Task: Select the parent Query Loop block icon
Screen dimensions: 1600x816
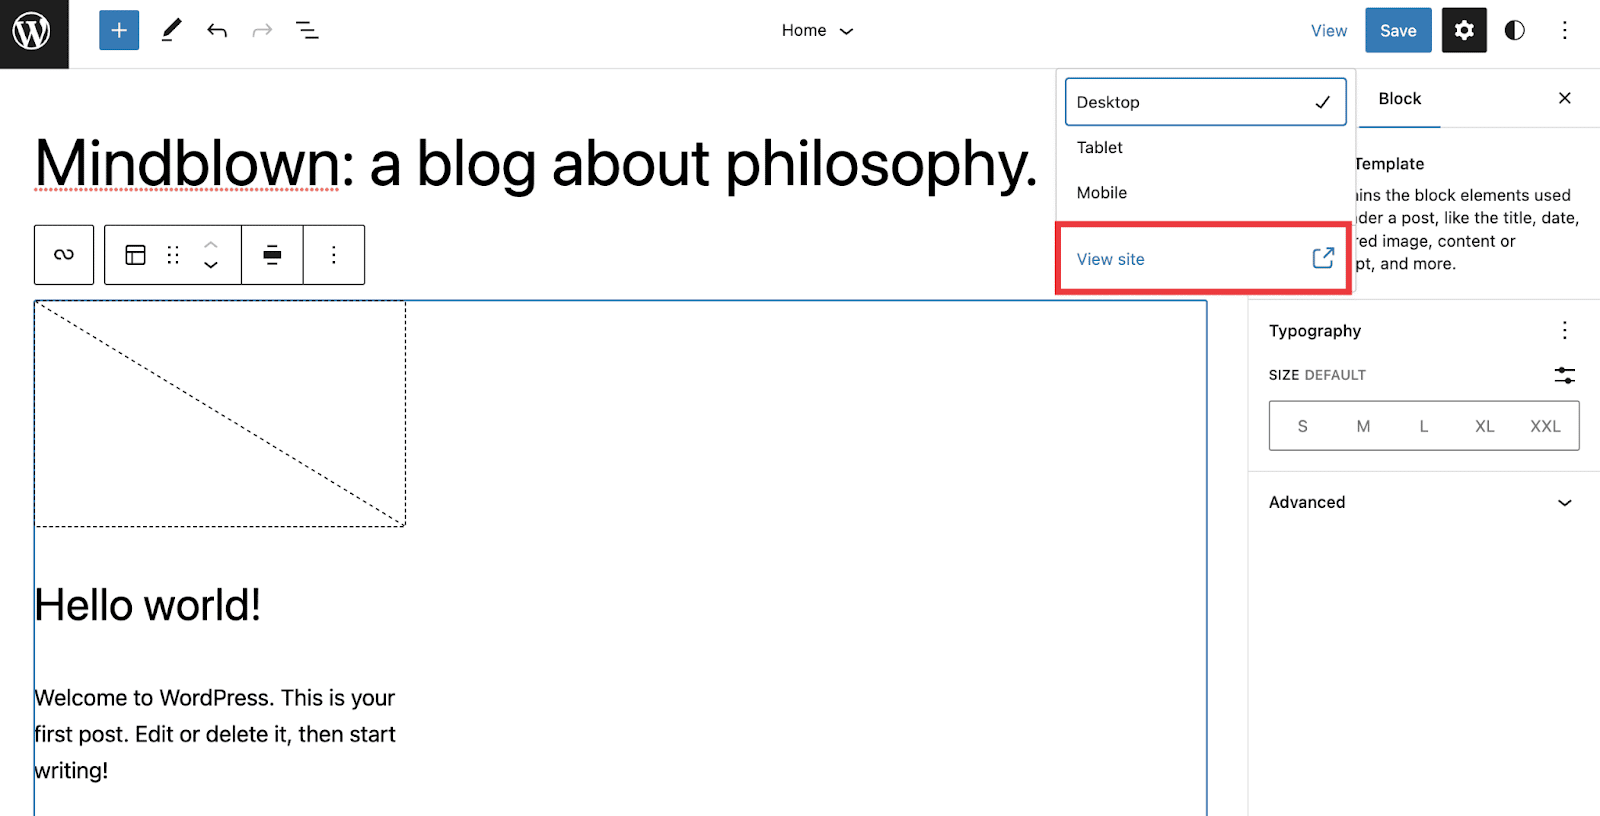Action: [x=64, y=255]
